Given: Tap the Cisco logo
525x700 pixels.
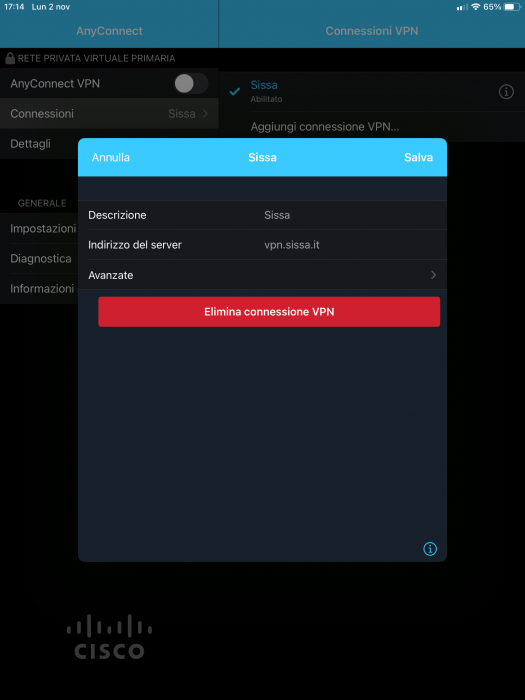Looking at the screenshot, I should (x=110, y=637).
